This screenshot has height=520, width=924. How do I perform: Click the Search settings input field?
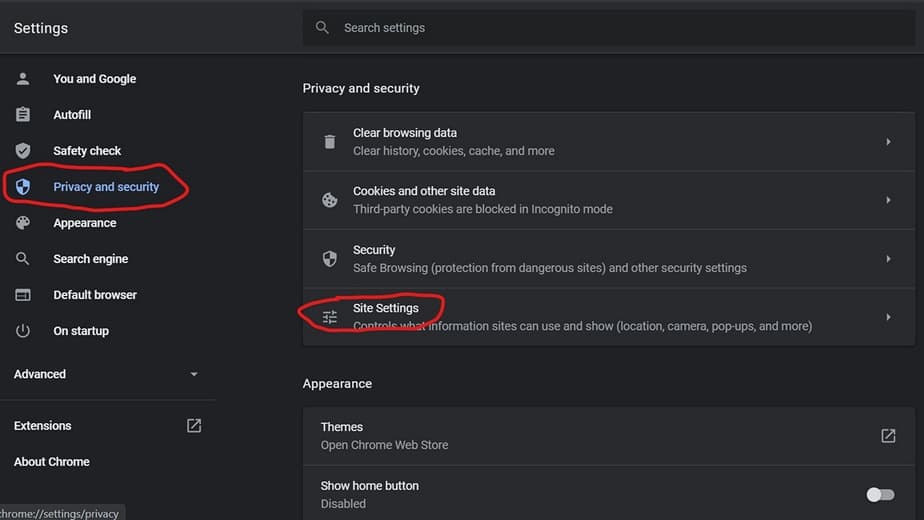coord(600,28)
